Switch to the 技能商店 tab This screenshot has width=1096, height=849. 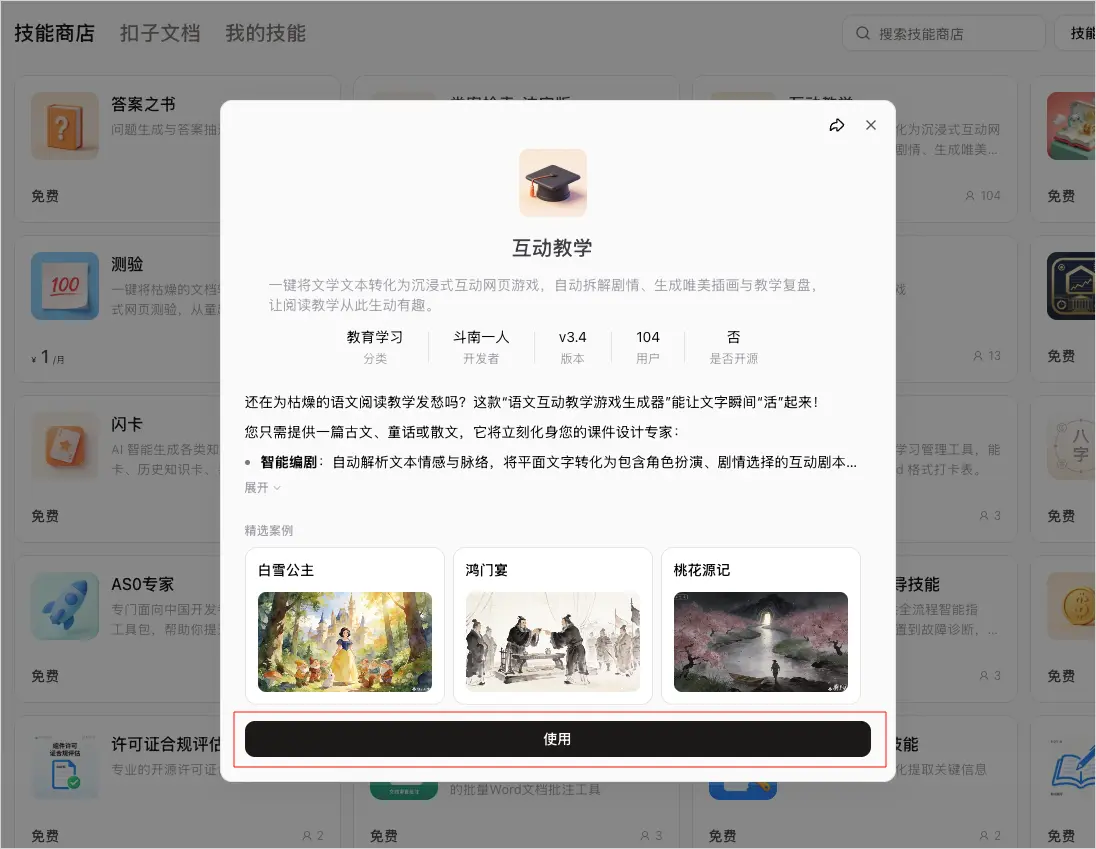[x=55, y=33]
